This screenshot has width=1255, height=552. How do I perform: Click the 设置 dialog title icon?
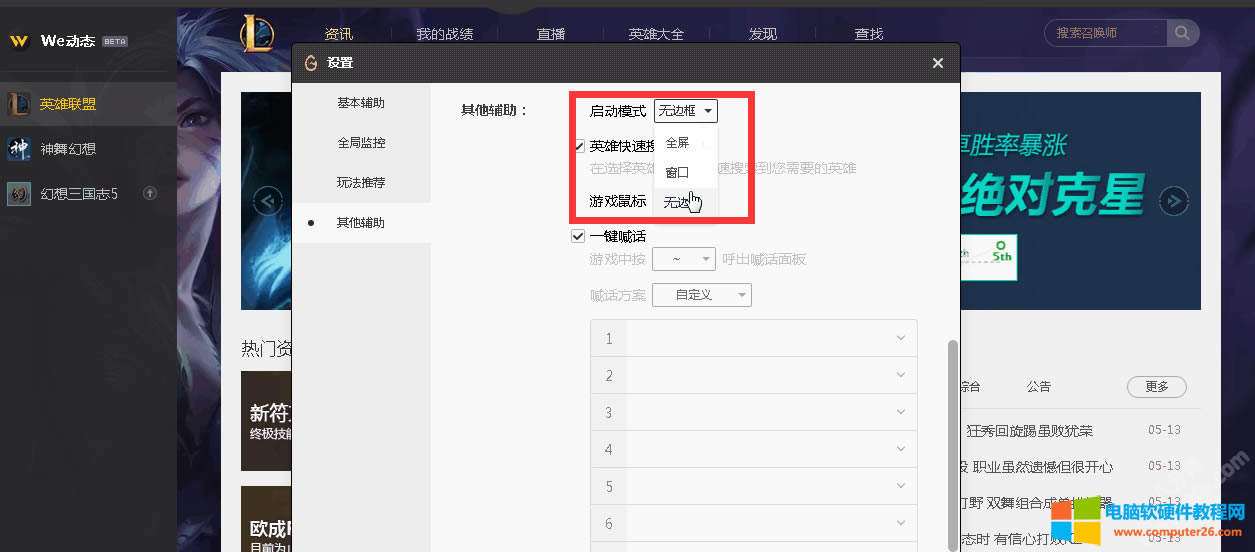pos(311,63)
